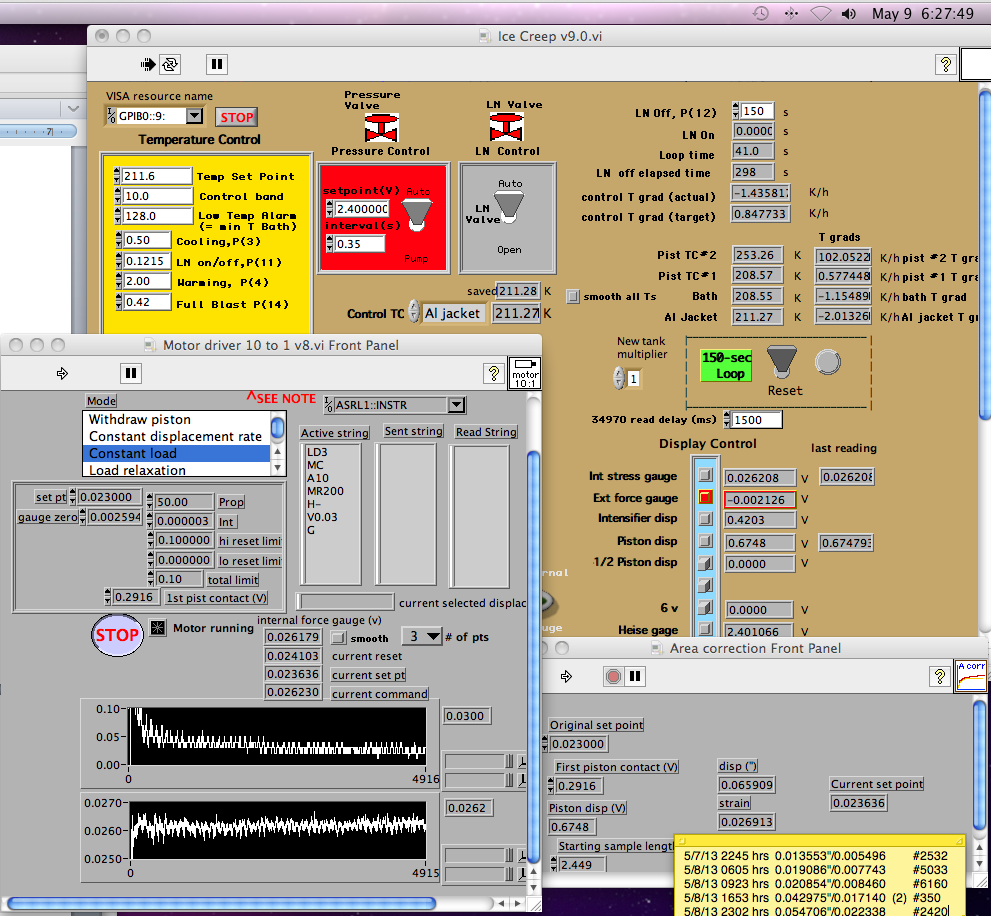Open the GPIB0::9 VISA resource dropdown
The height and width of the screenshot is (916, 991).
coord(194,116)
